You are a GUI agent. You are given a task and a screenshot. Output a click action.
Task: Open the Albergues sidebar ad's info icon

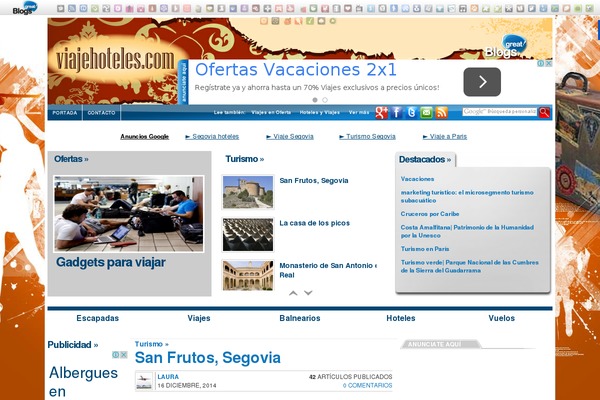[x=116, y=355]
